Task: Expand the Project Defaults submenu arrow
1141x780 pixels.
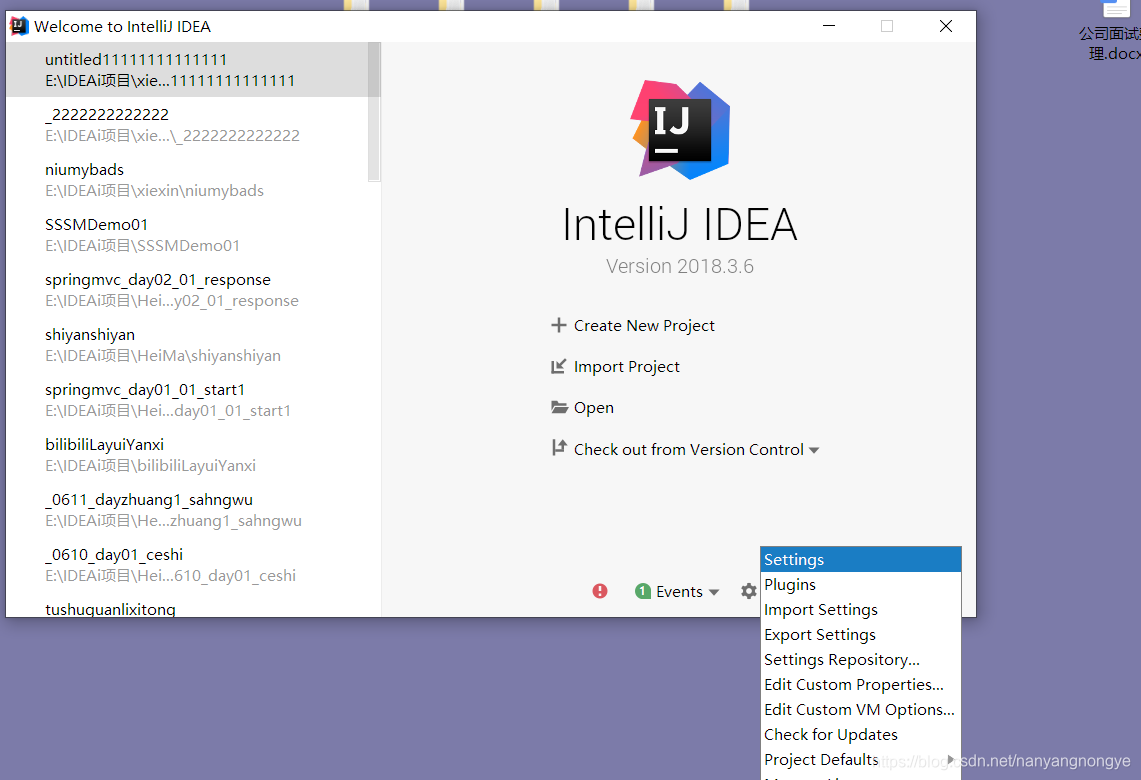Action: click(950, 759)
